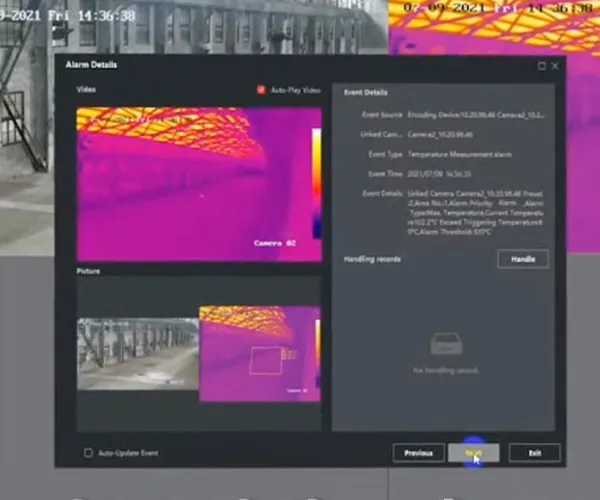
Task: Disable the Auto-Play Video checkbox
Action: (x=262, y=90)
